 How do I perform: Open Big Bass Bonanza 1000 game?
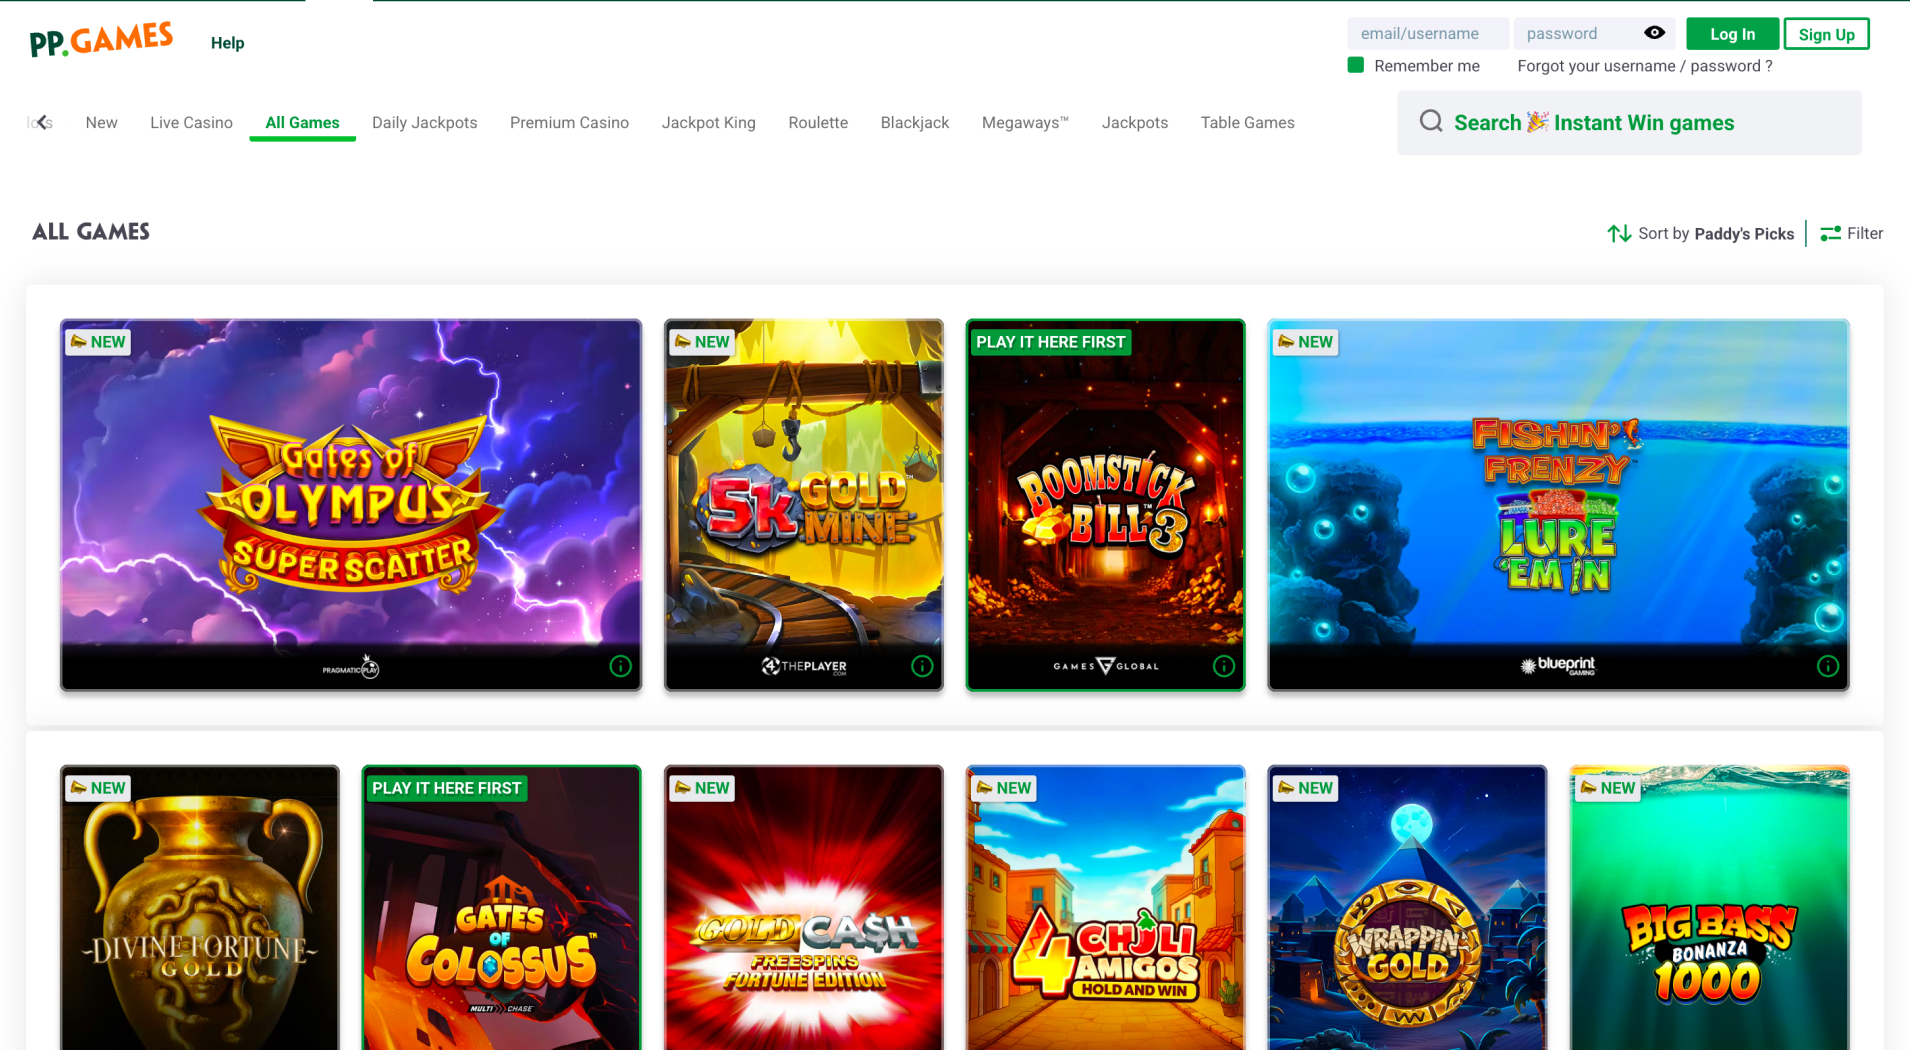point(1709,908)
